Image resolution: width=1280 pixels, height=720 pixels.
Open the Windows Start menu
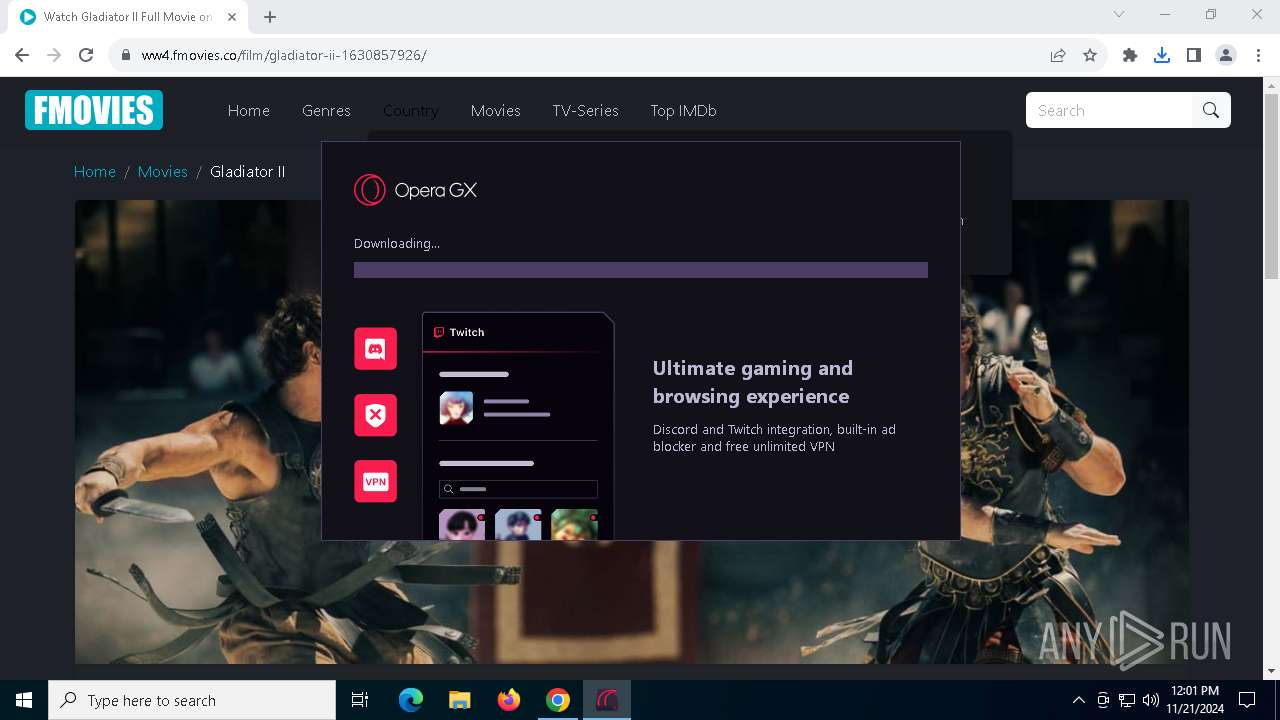click(24, 700)
